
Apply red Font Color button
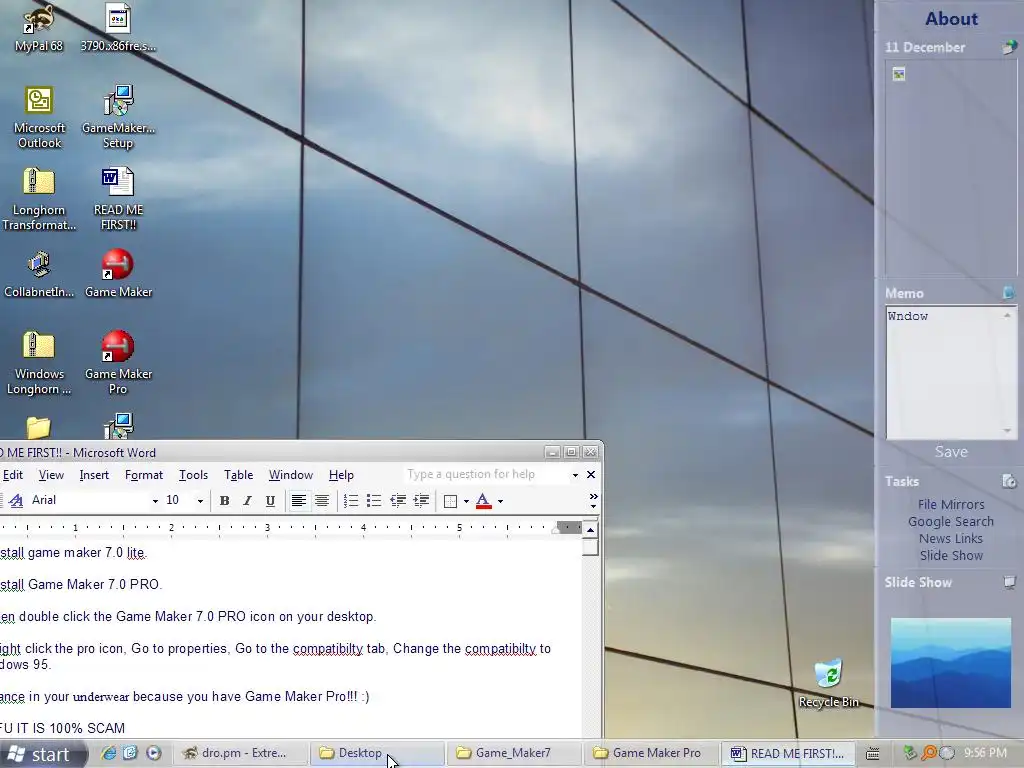click(483, 501)
